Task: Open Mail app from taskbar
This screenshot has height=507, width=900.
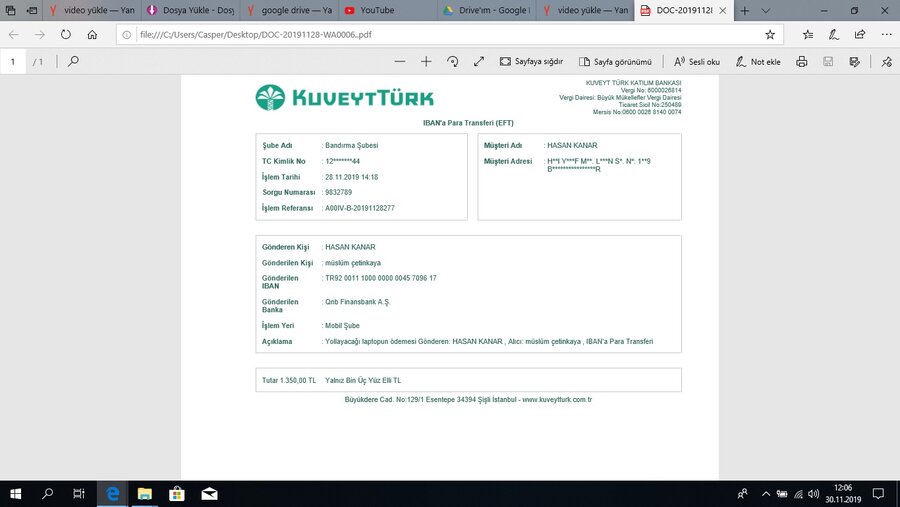Action: click(210, 494)
